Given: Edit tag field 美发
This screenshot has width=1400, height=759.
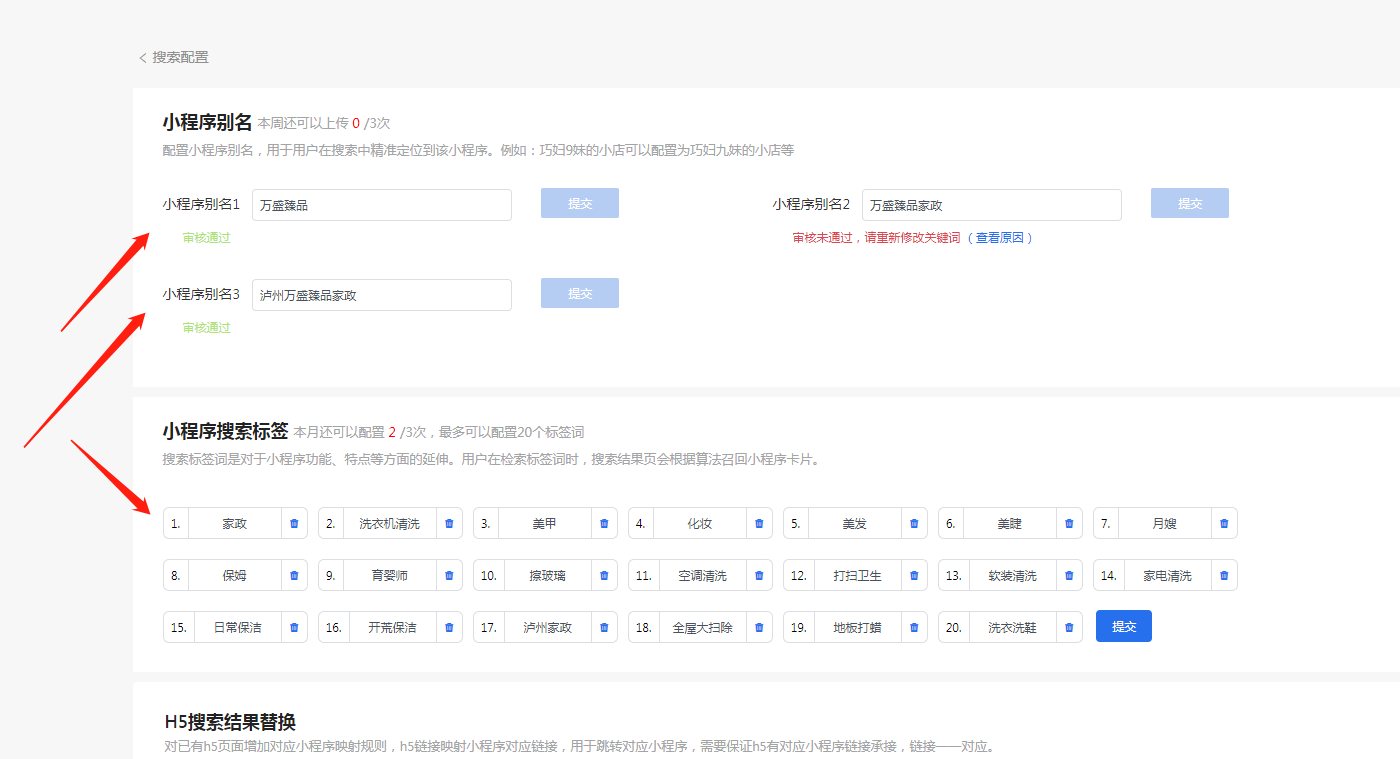Looking at the screenshot, I should point(855,523).
